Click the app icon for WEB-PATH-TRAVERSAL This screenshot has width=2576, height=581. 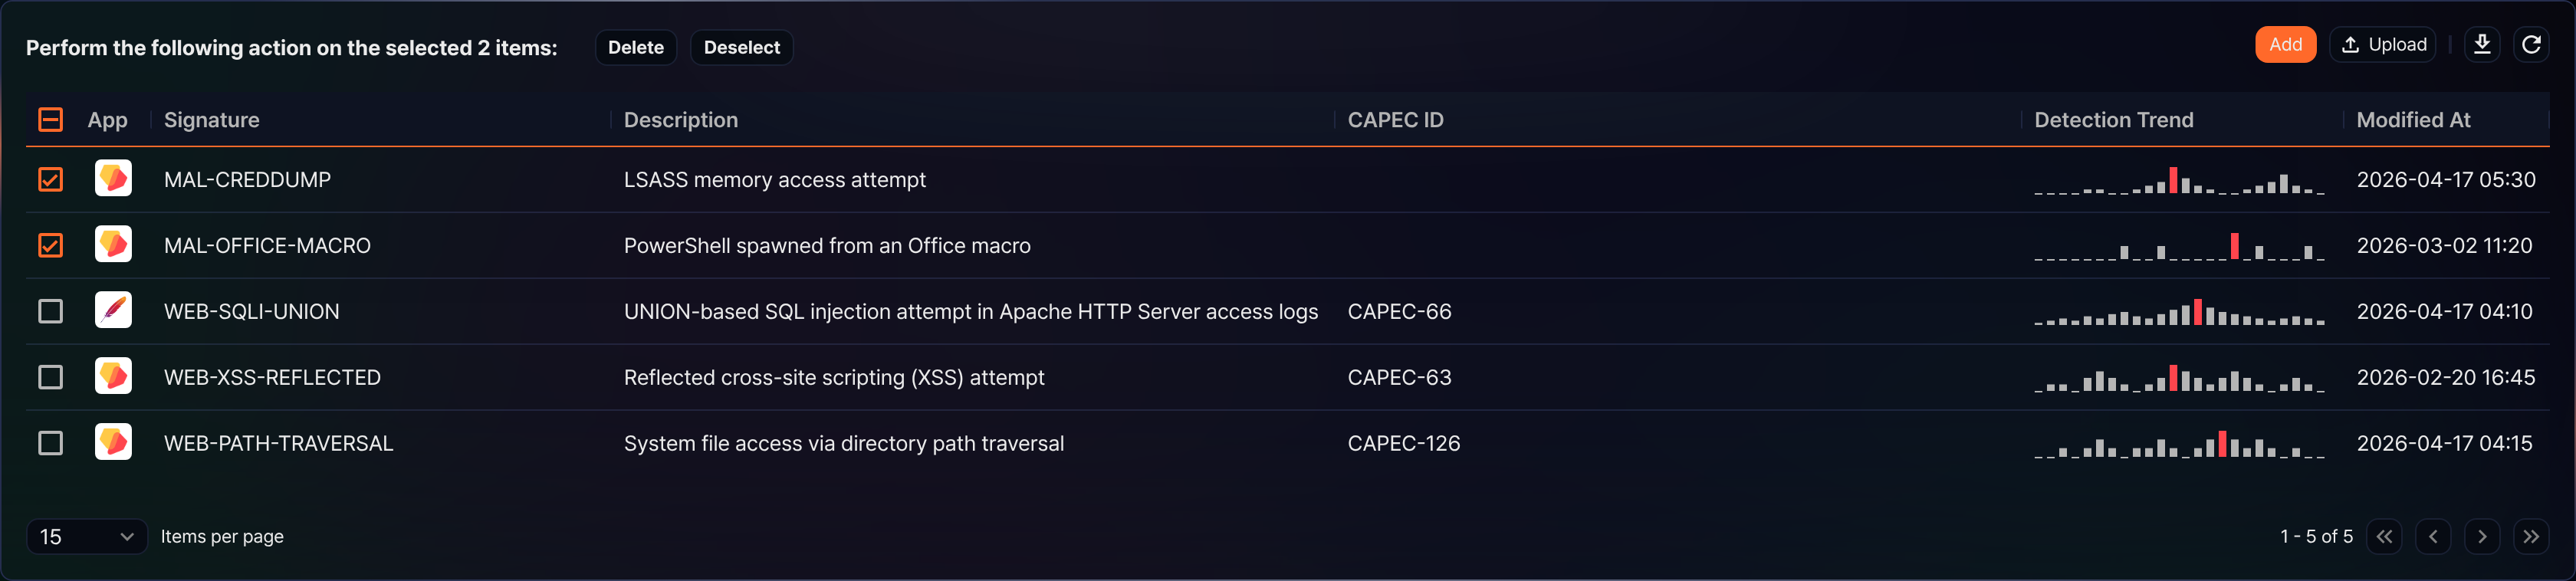coord(113,443)
